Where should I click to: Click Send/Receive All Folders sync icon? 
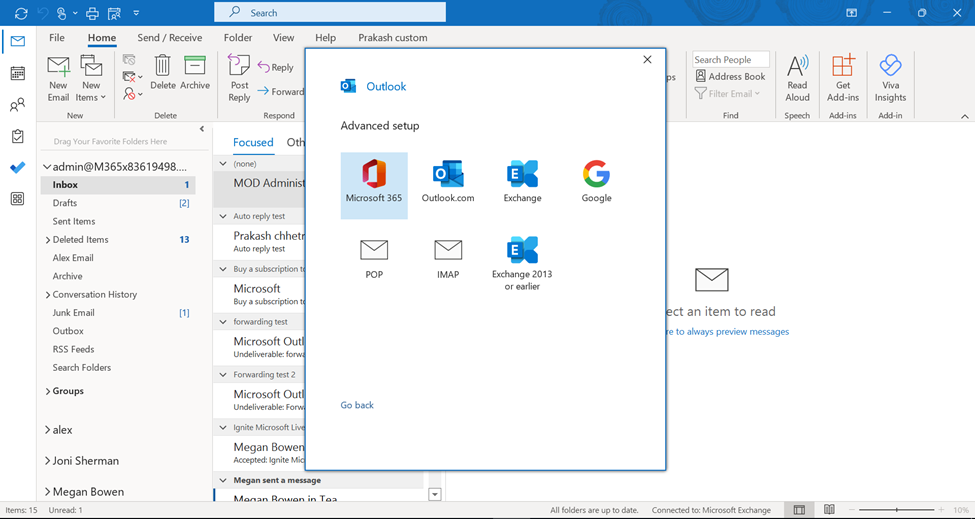point(21,13)
